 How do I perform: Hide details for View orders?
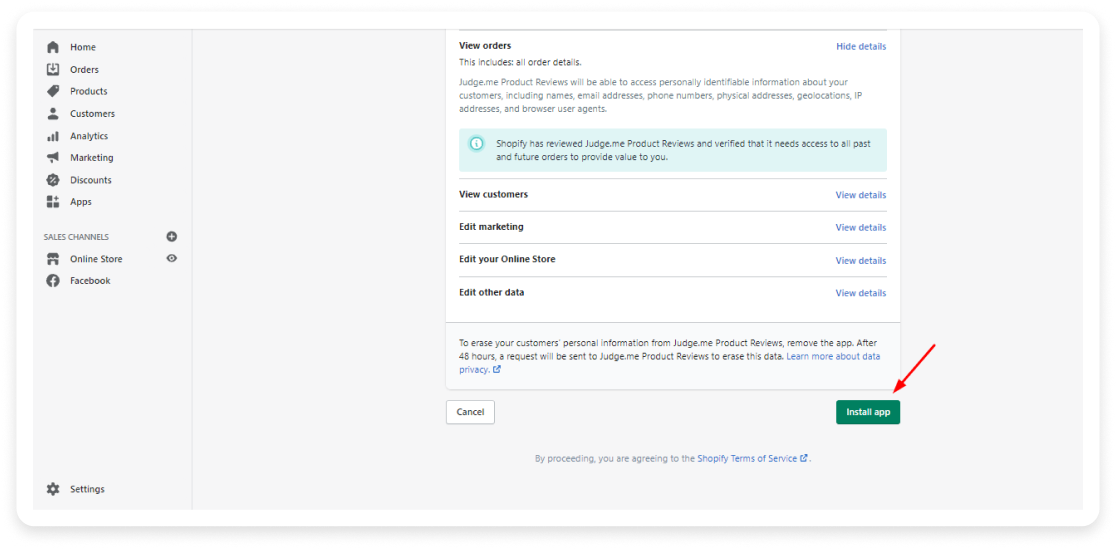[861, 46]
